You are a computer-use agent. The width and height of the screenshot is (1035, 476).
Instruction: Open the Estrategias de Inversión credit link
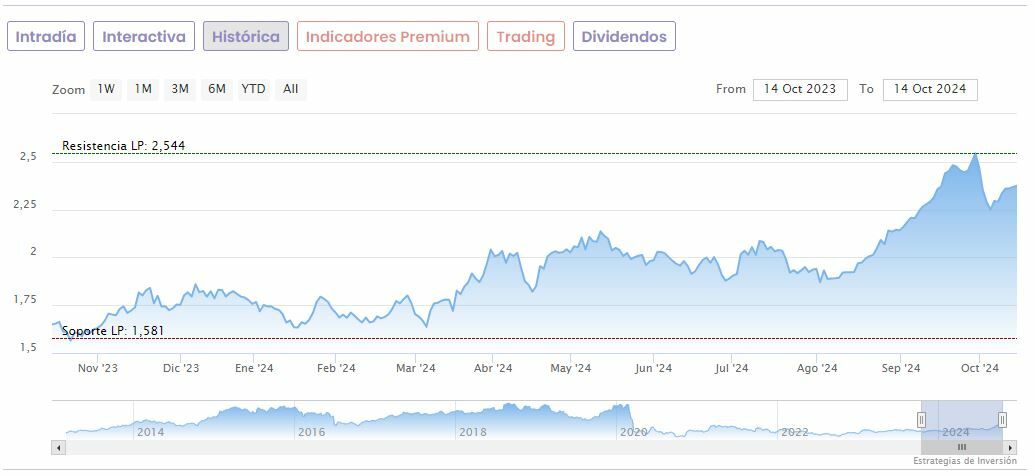tap(964, 461)
